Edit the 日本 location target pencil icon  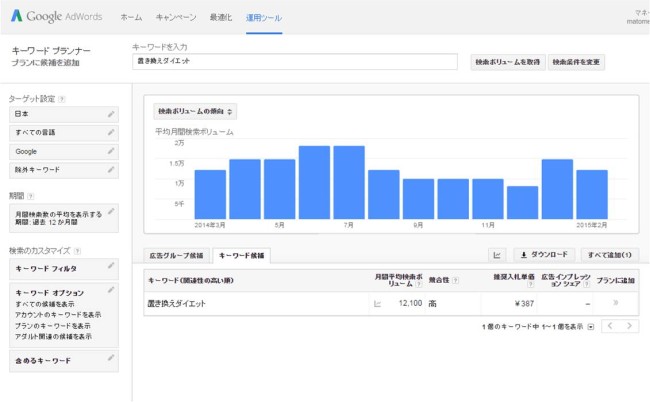click(x=111, y=114)
